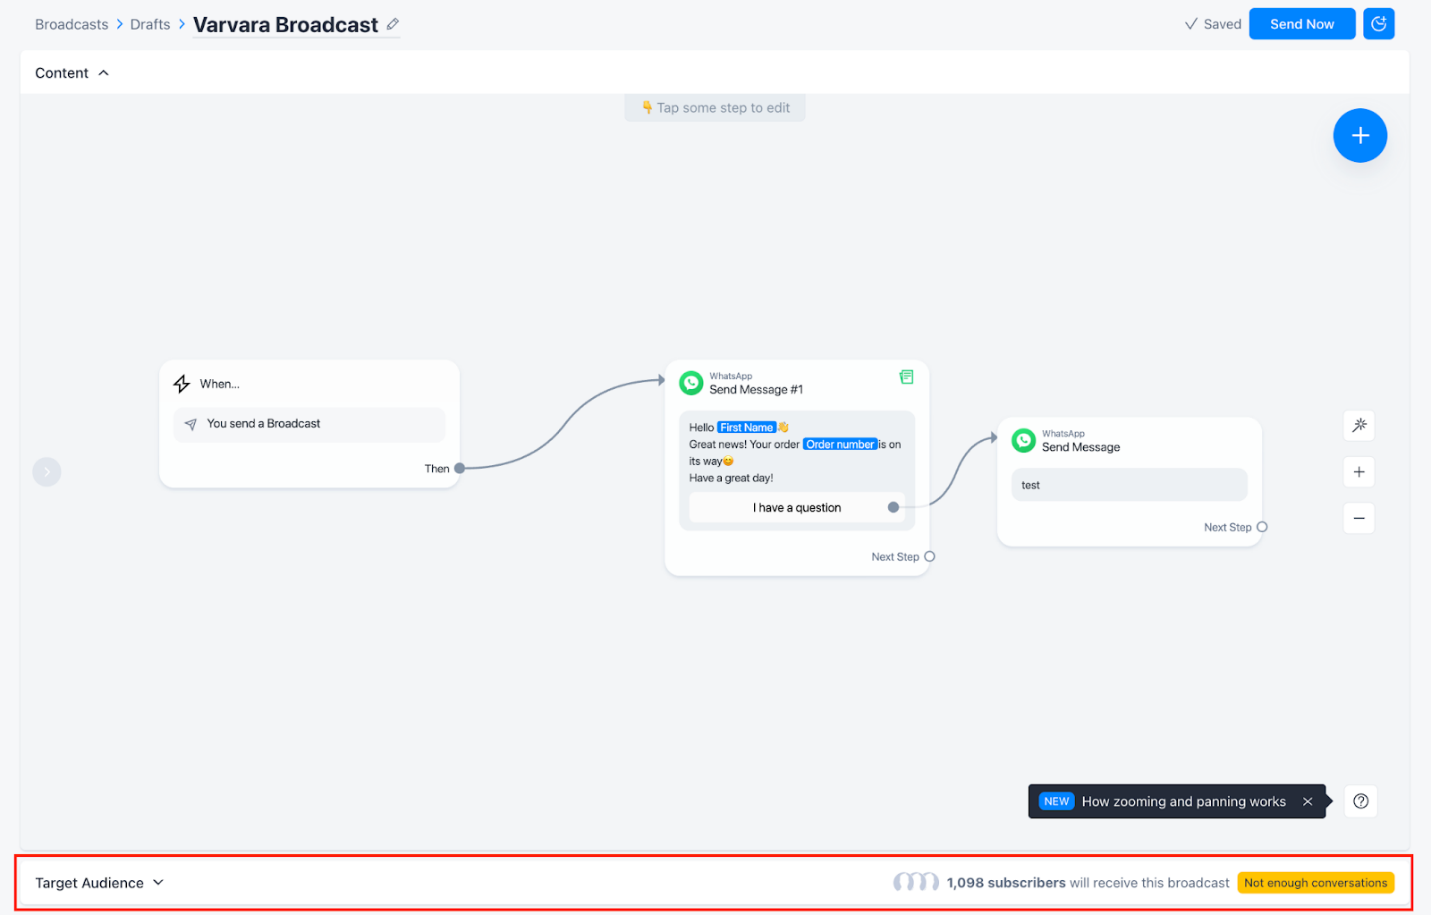
Task: Click the blue plus add step button
Action: coord(1359,136)
